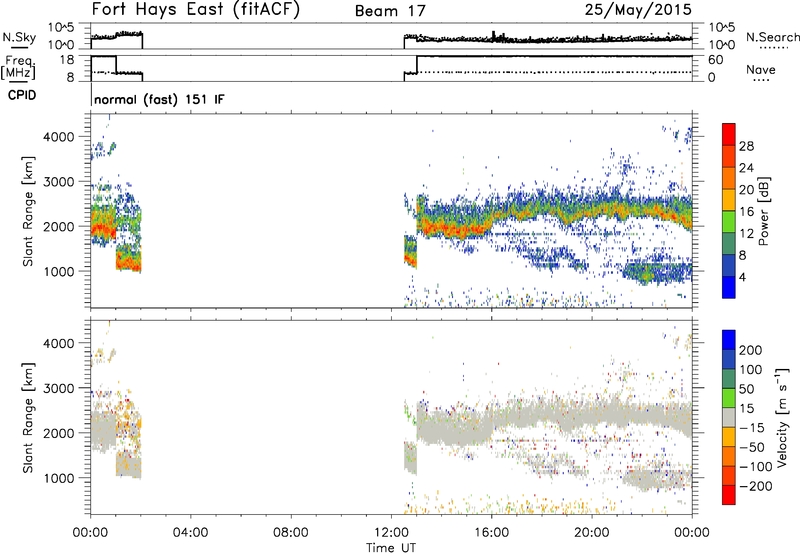Click the 'Time UT' axis title
The height and width of the screenshot is (554, 800).
click(391, 548)
